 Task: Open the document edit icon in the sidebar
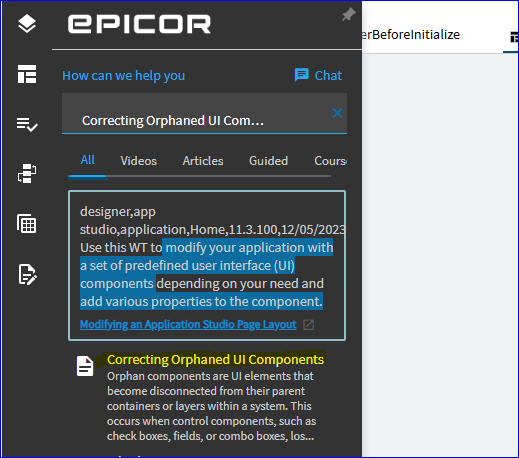click(27, 274)
